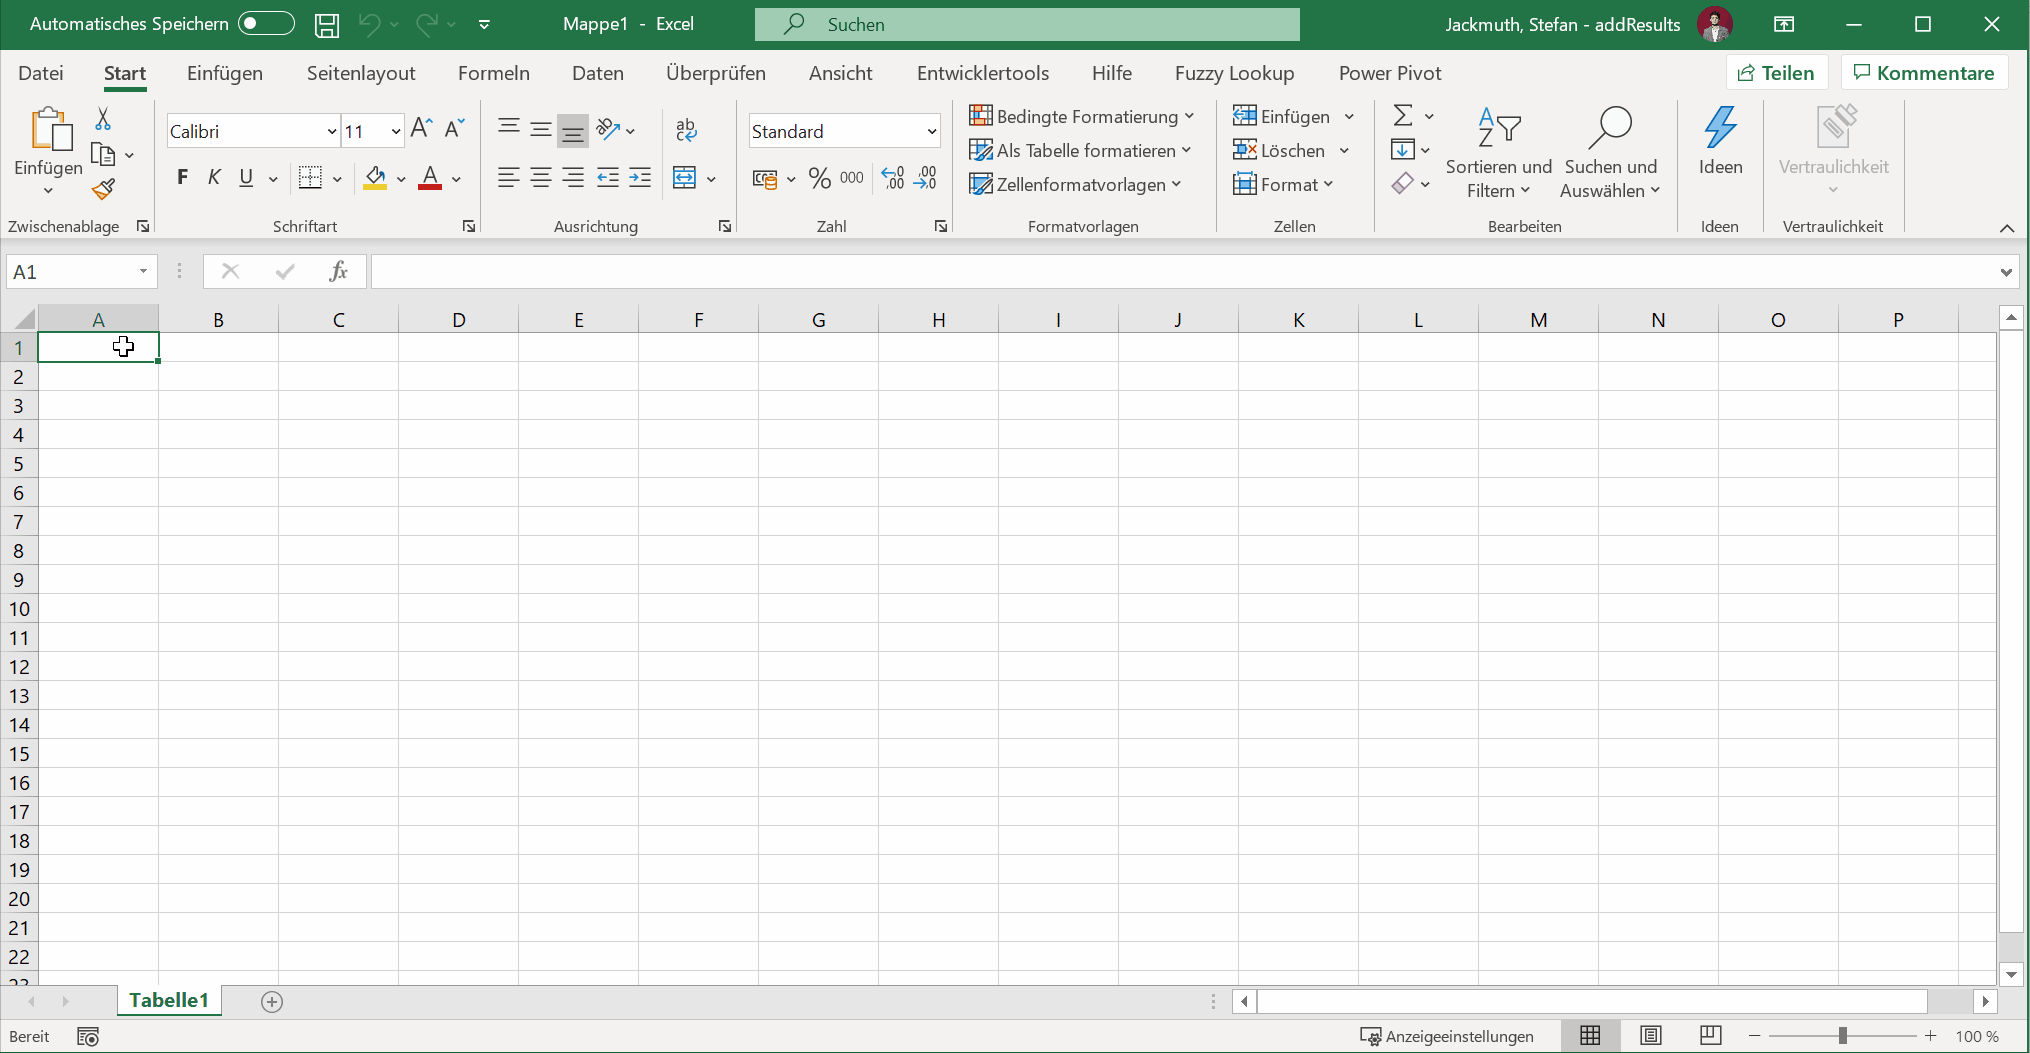The image size is (2030, 1053).
Task: Open the Datei tab
Action: (x=41, y=73)
